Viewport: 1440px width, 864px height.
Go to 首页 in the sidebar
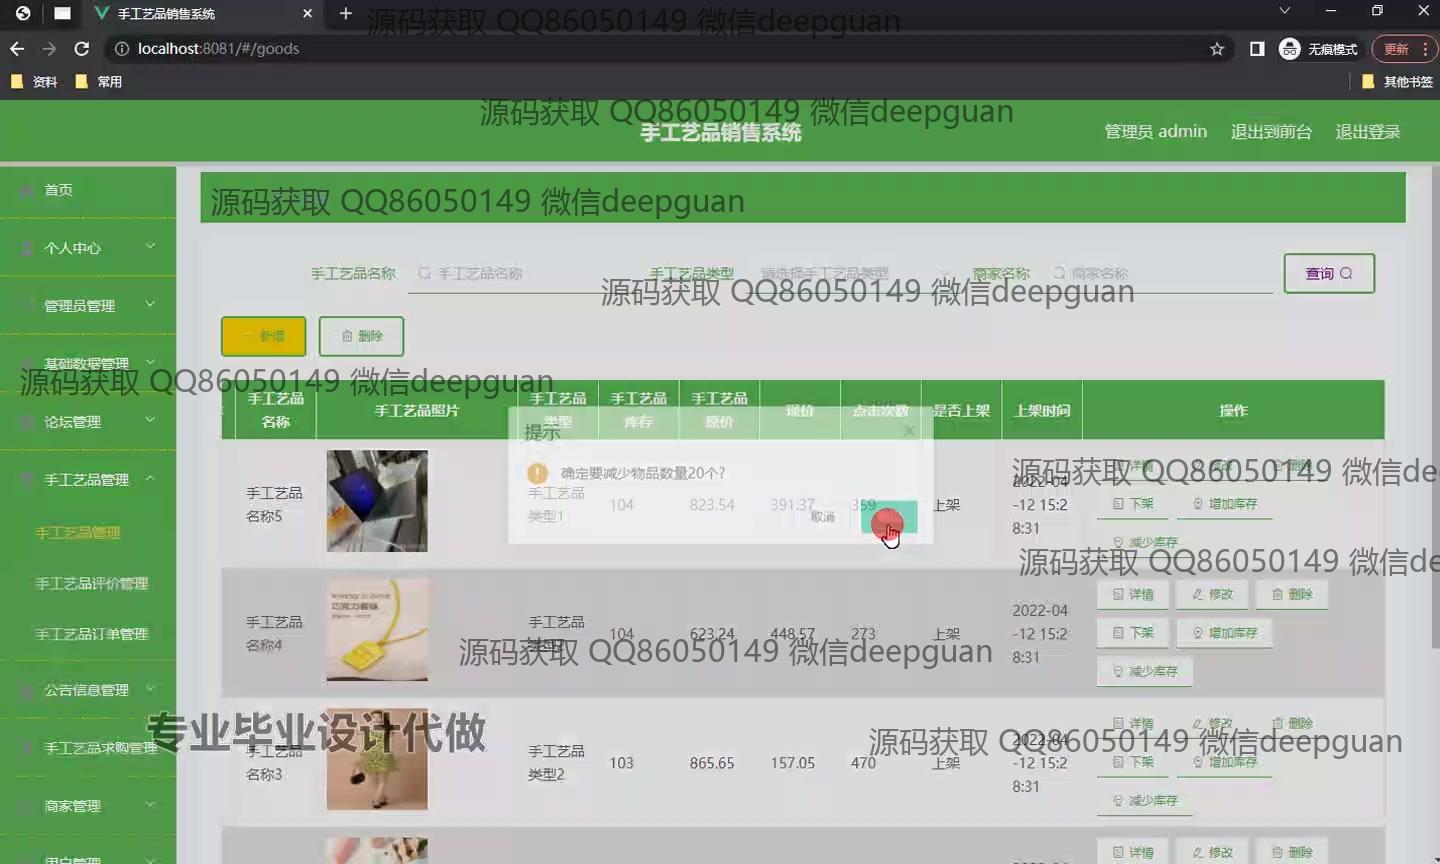tap(88, 190)
